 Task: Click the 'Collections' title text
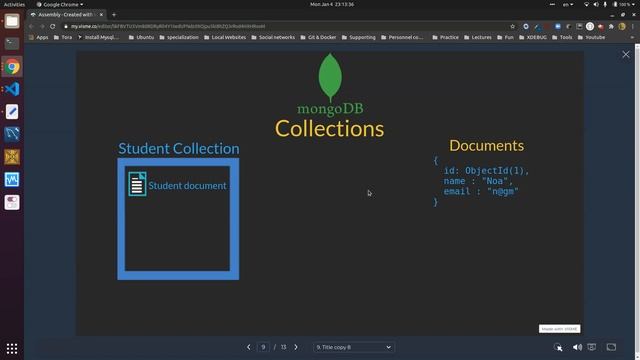click(x=329, y=129)
